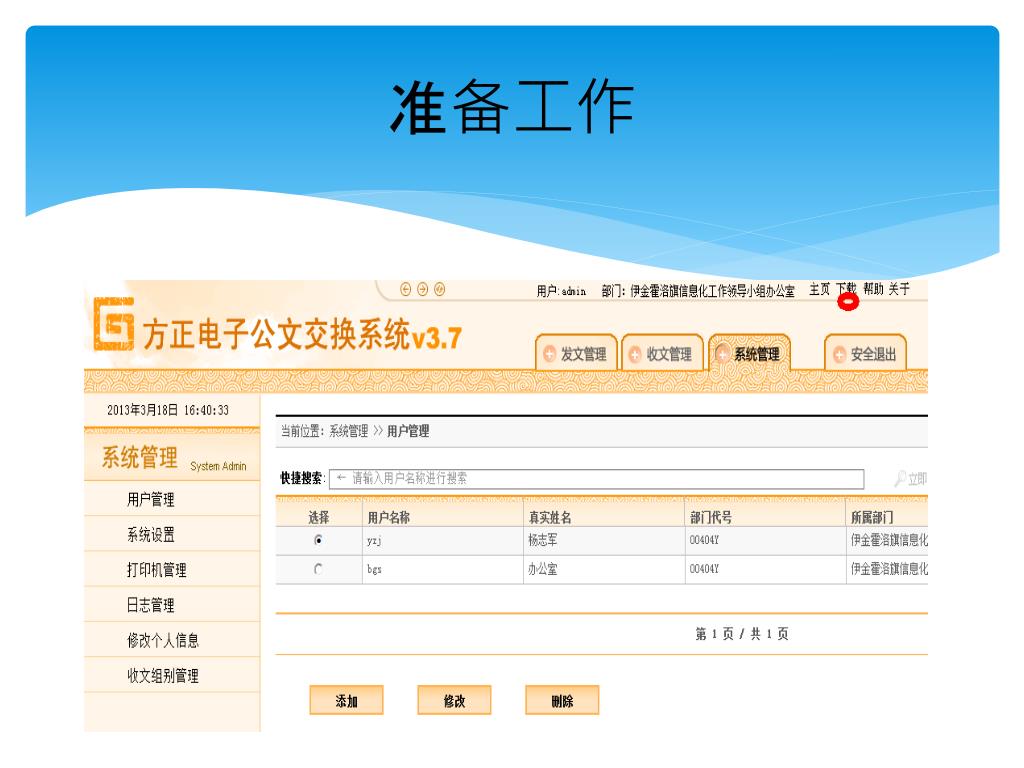Viewport: 1024px width, 768px height.
Task: Open the 收文管理 tab
Action: [662, 354]
